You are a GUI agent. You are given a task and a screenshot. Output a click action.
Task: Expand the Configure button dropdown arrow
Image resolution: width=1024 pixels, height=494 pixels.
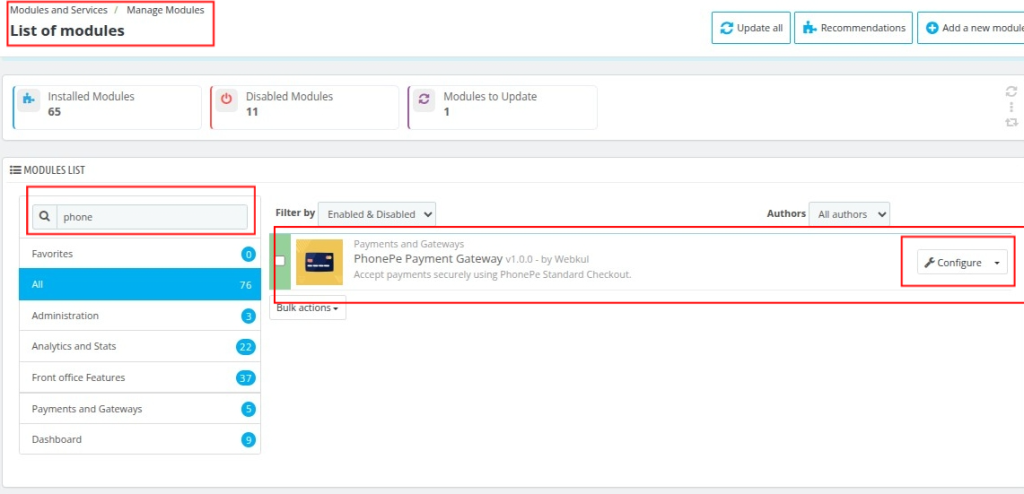[997, 263]
